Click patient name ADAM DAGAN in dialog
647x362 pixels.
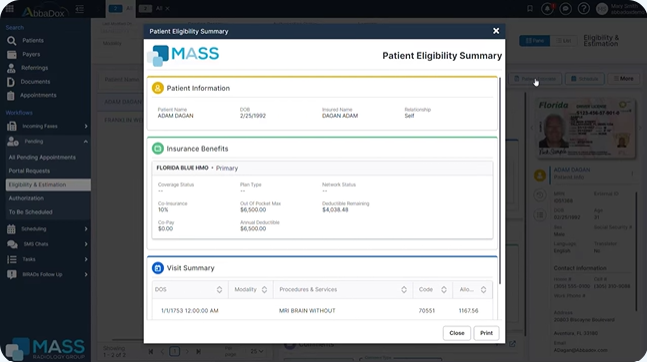(x=175, y=116)
